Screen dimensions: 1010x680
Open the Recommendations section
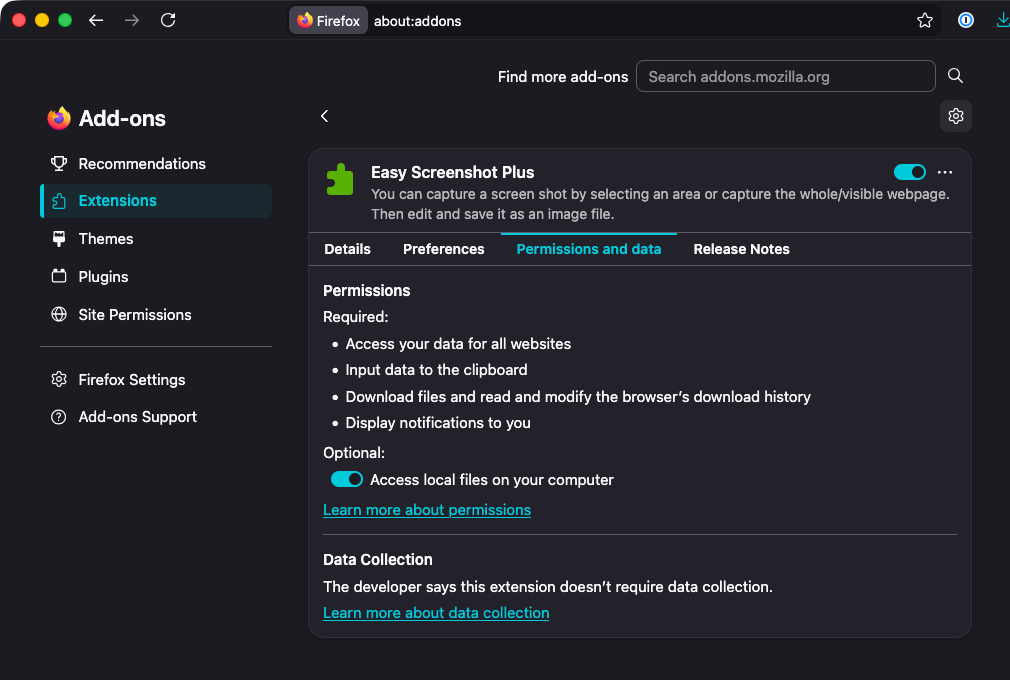tap(155, 164)
